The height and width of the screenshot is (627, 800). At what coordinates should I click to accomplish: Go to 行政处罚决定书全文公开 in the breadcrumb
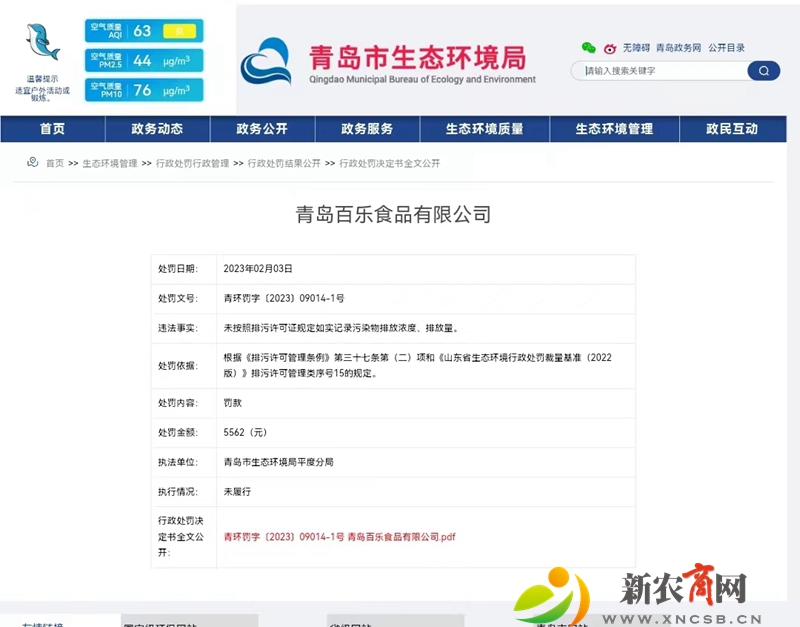coord(390,163)
